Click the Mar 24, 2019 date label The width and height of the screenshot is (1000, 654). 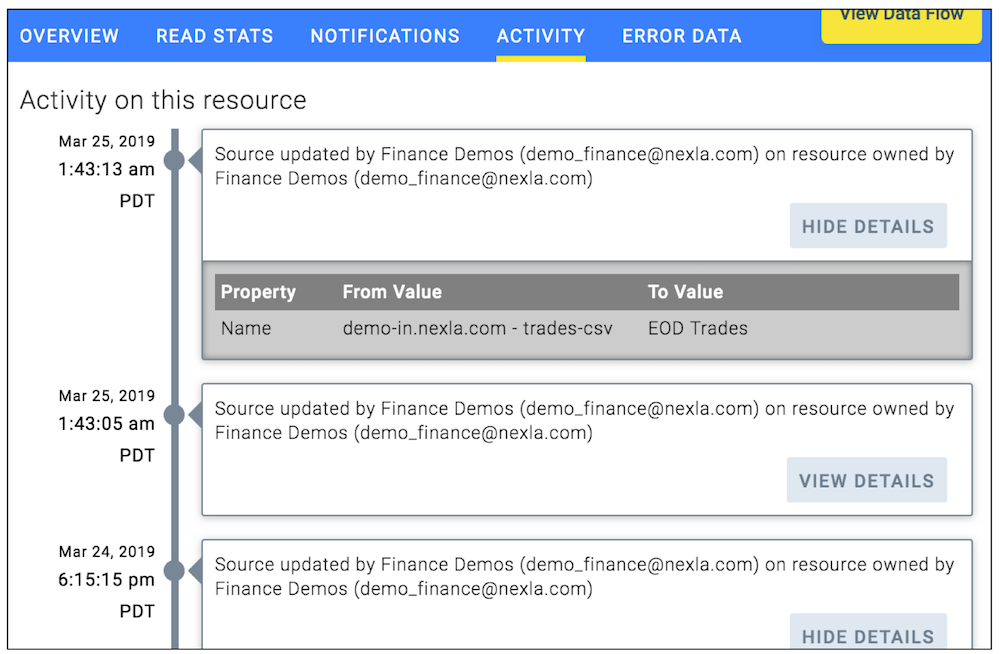coord(107,551)
